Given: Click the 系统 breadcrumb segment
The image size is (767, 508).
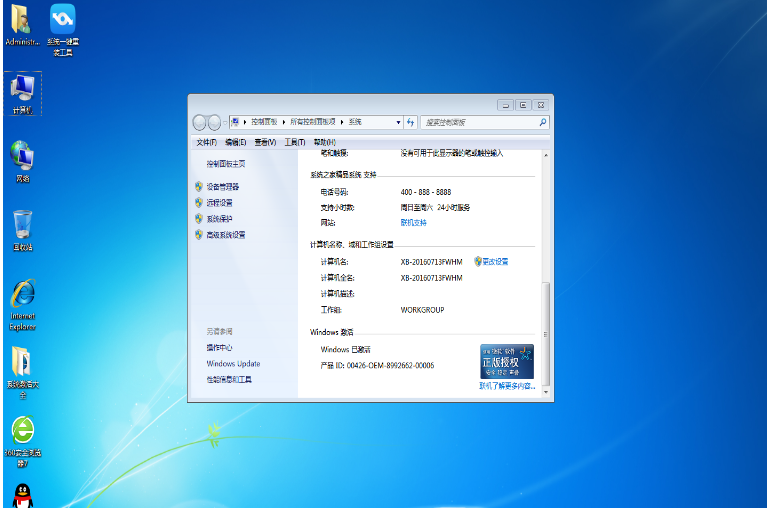Looking at the screenshot, I should click(x=355, y=122).
